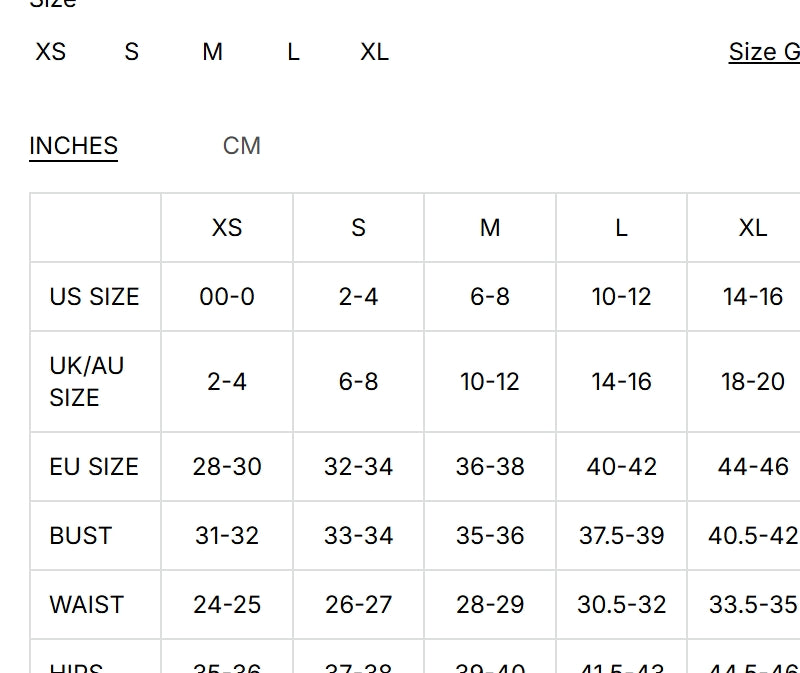This screenshot has width=800, height=673.
Task: Click the WAIST row label
Action: pyautogui.click(x=87, y=605)
